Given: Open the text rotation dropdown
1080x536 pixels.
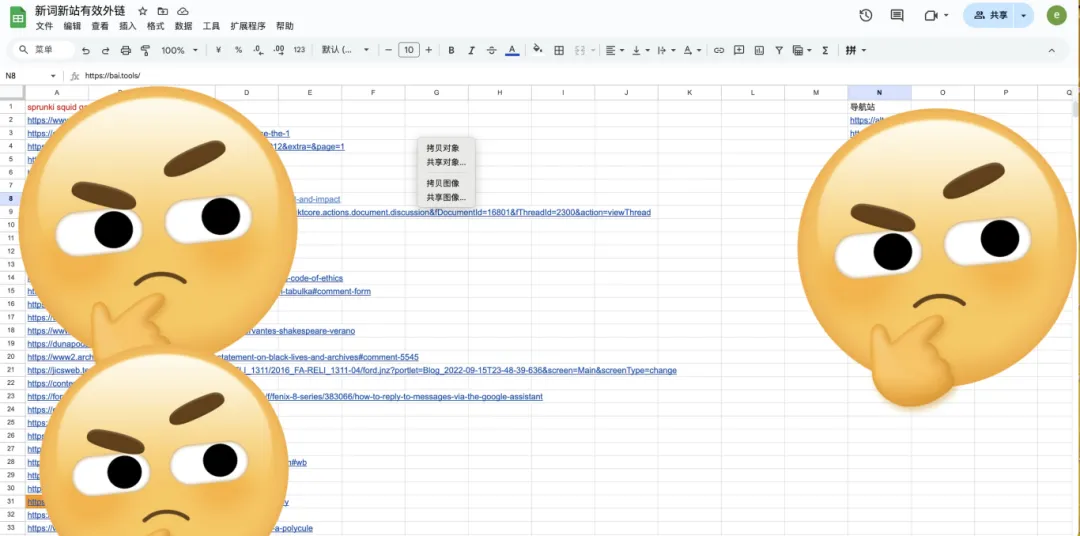Looking at the screenshot, I should click(x=692, y=50).
